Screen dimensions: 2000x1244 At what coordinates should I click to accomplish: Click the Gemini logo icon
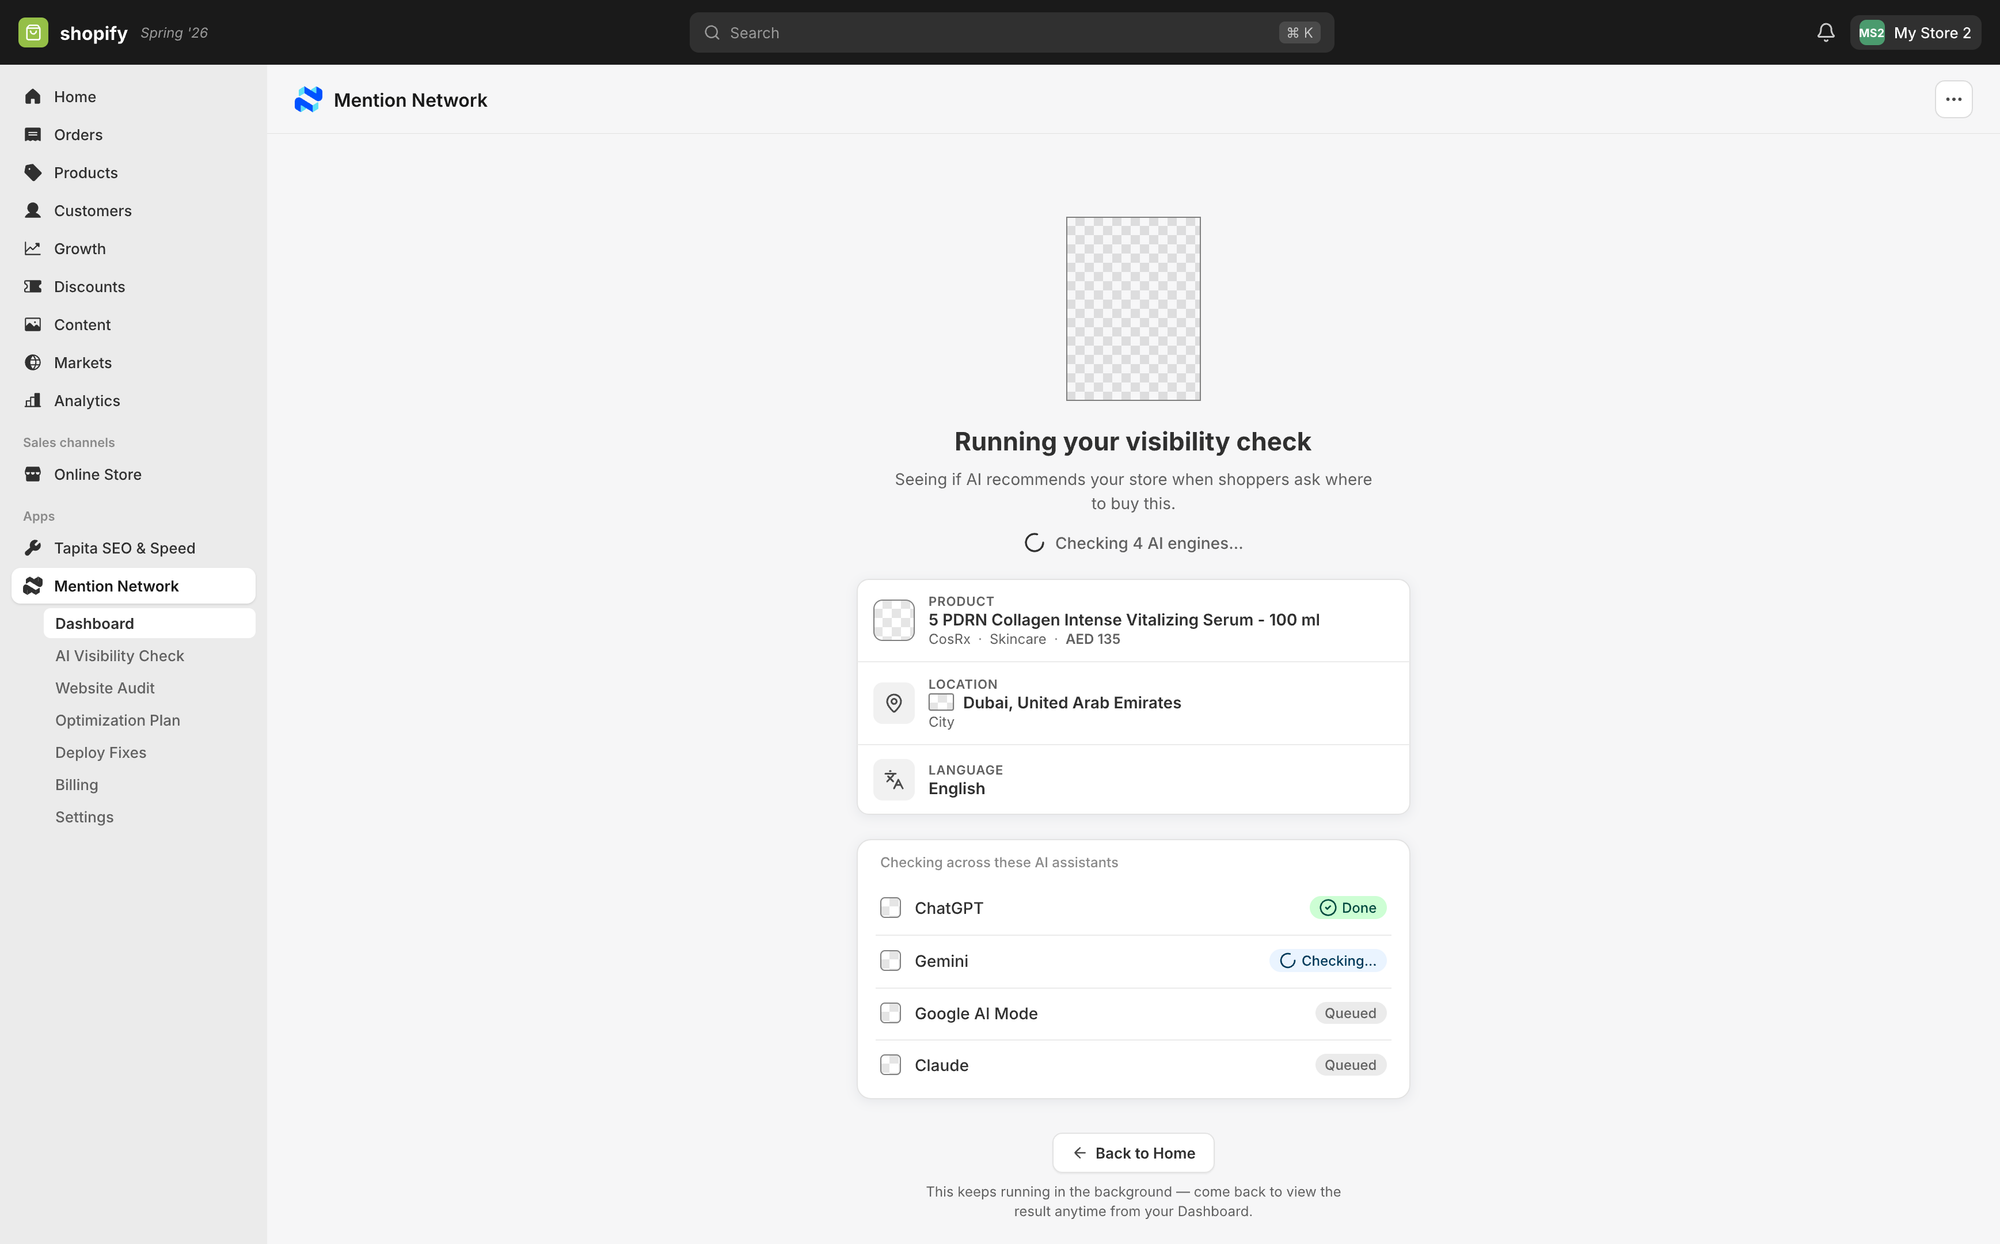[x=890, y=961]
